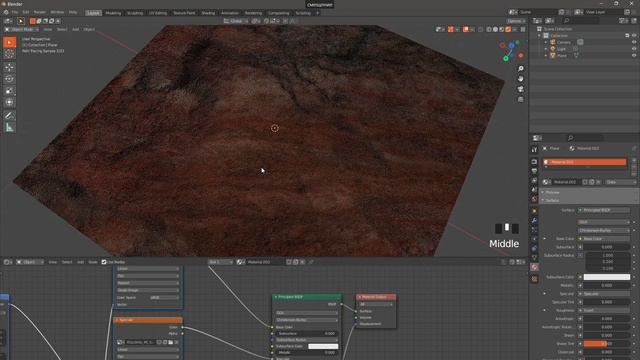Viewport: 640px width, 360px height.
Task: Open the Output properties tab
Action: coord(534,171)
